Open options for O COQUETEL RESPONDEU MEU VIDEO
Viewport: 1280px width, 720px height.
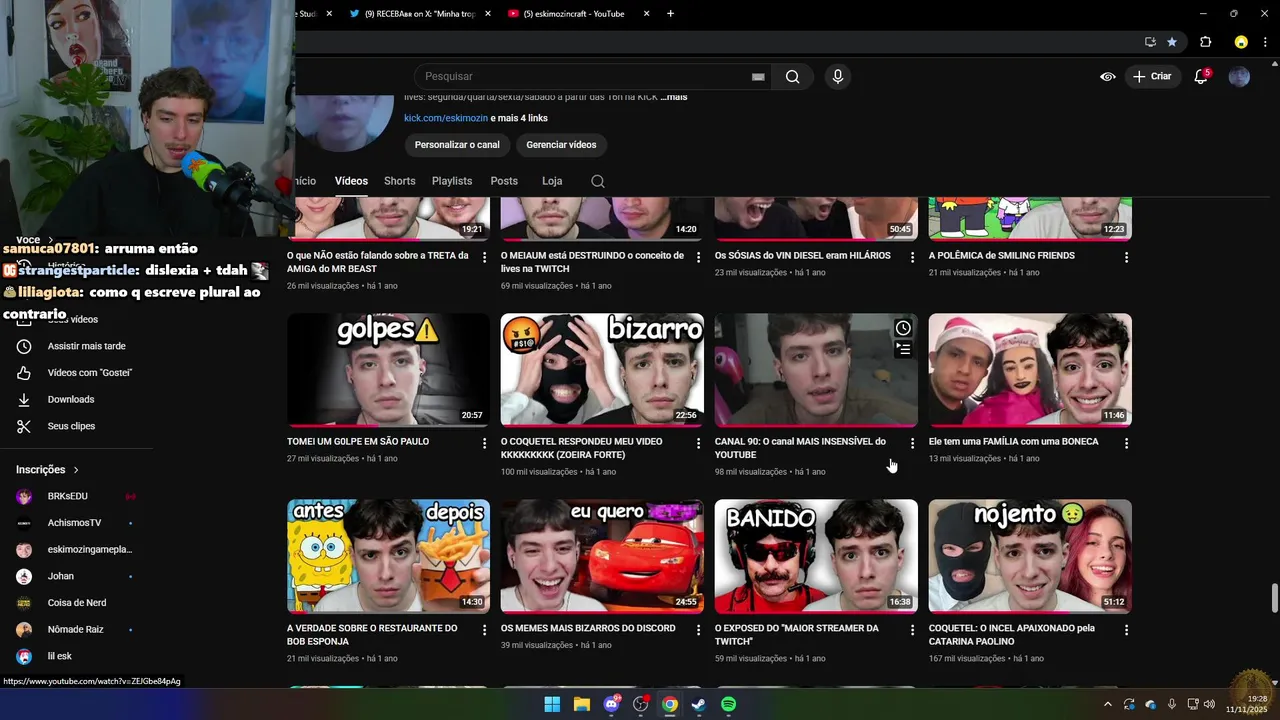click(x=699, y=443)
